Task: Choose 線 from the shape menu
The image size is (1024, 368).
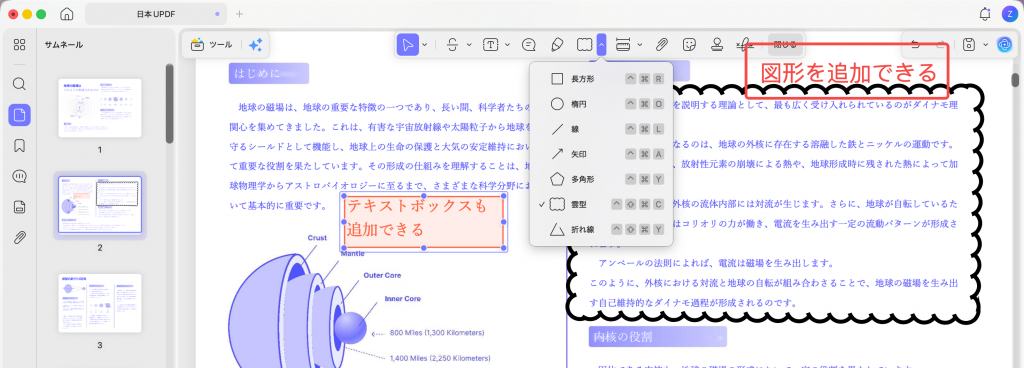Action: [x=601, y=129]
